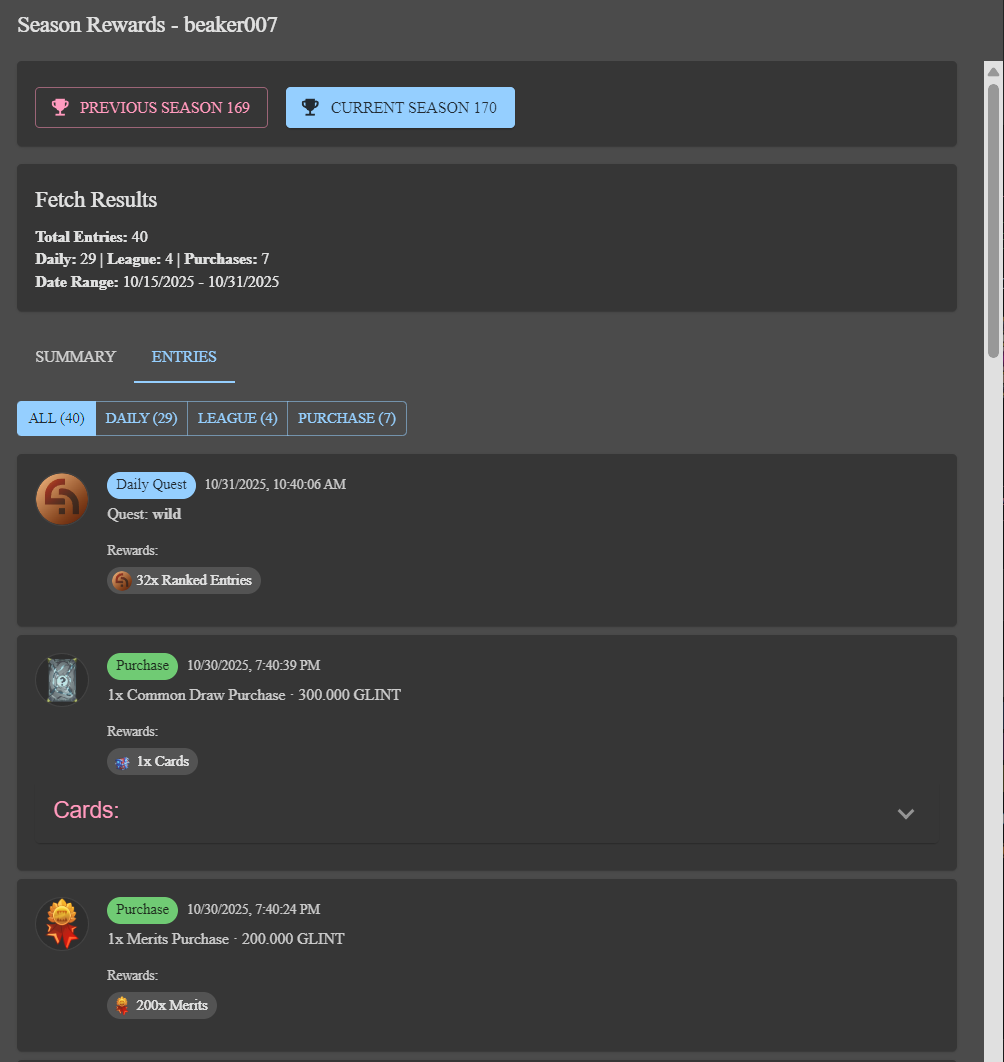Viewport: 1004px width, 1062px height.
Task: Load Current Season 170 rewards
Action: click(400, 108)
